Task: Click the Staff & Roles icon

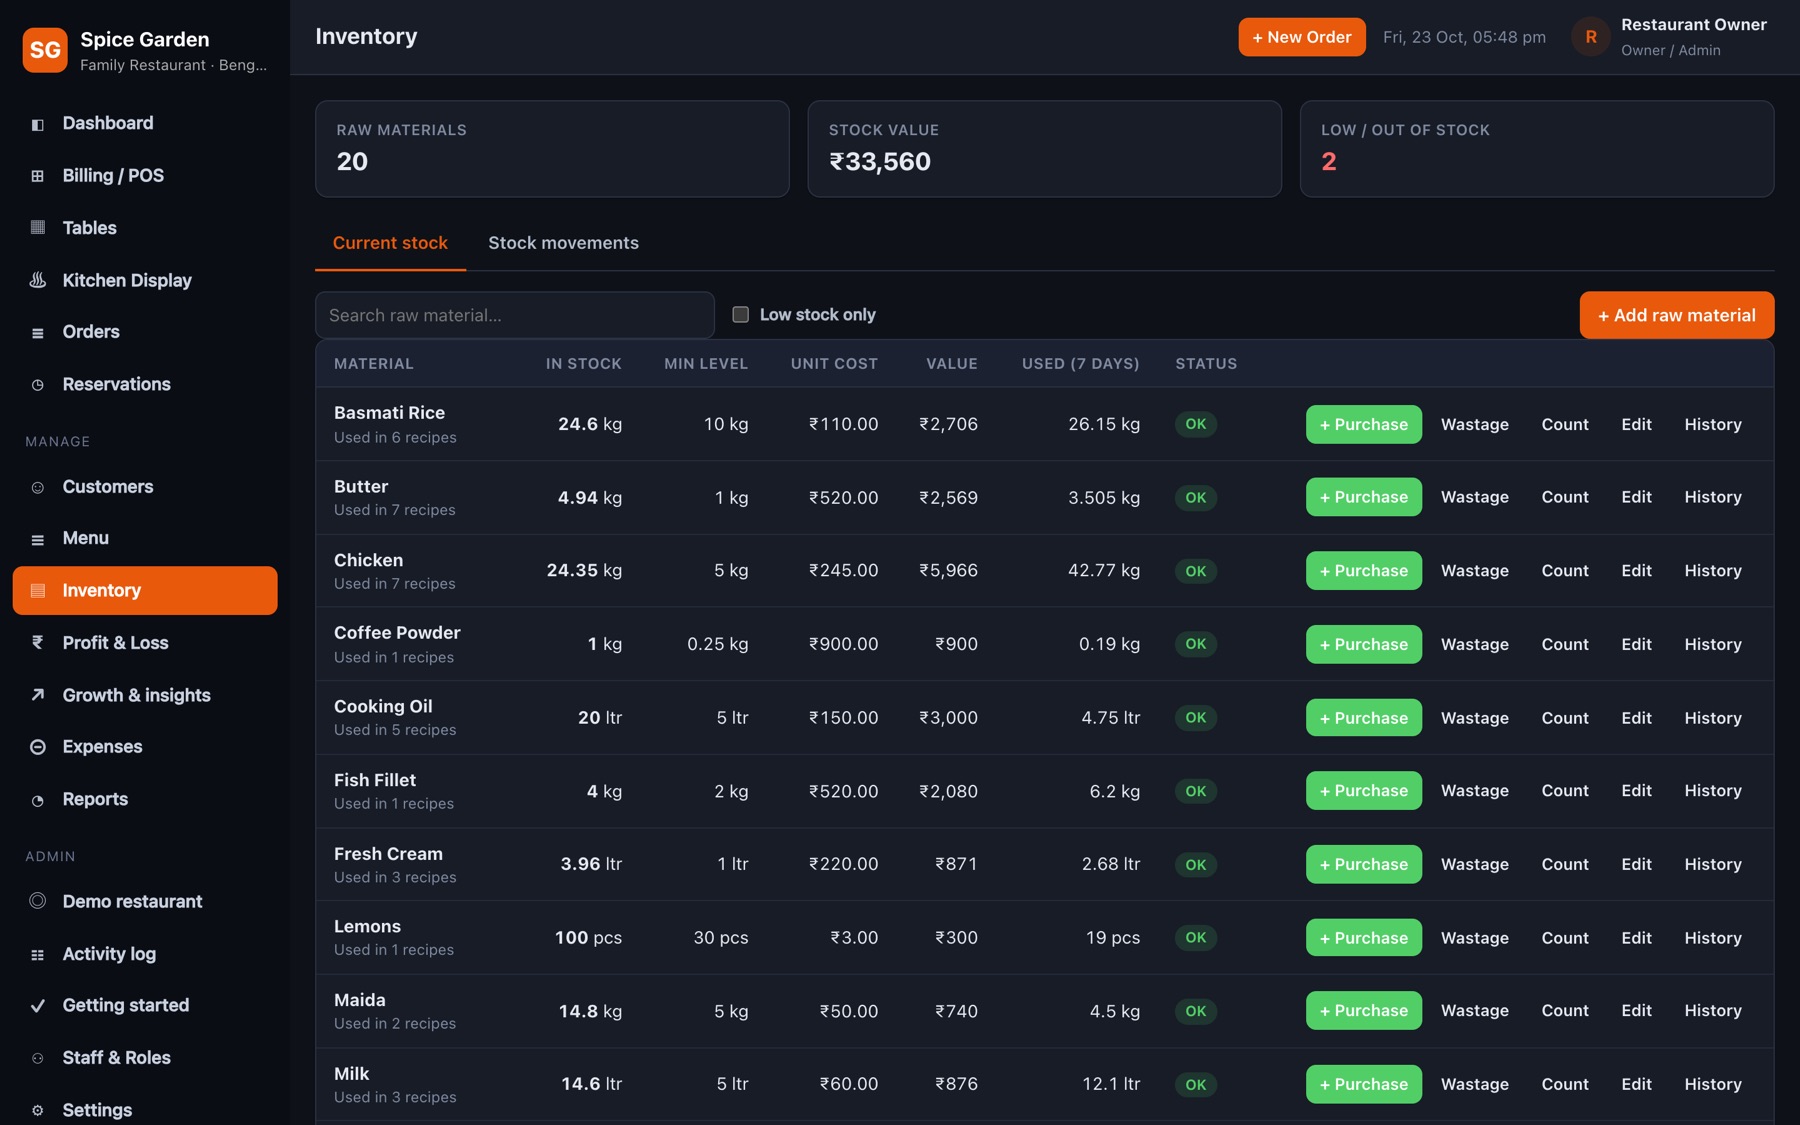Action: click(x=38, y=1058)
